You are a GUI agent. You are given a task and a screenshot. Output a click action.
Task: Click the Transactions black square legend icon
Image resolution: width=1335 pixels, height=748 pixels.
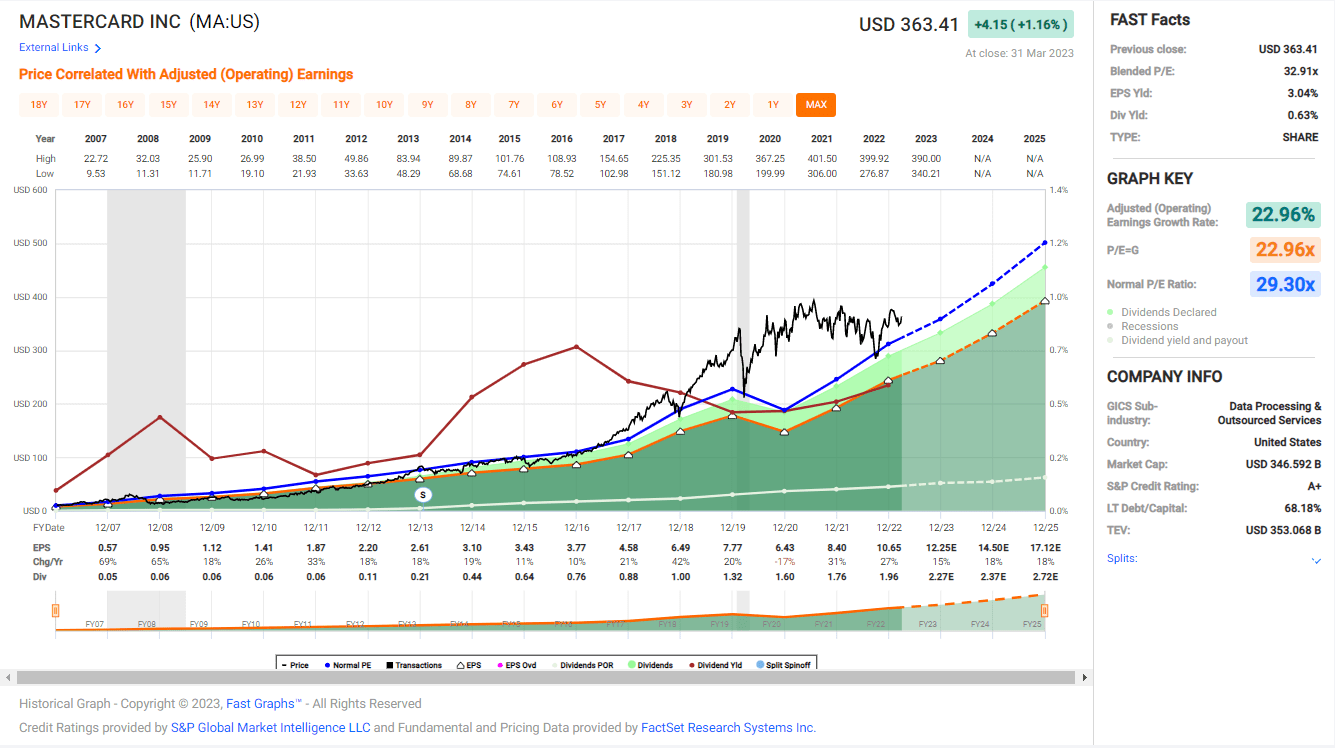pos(388,664)
